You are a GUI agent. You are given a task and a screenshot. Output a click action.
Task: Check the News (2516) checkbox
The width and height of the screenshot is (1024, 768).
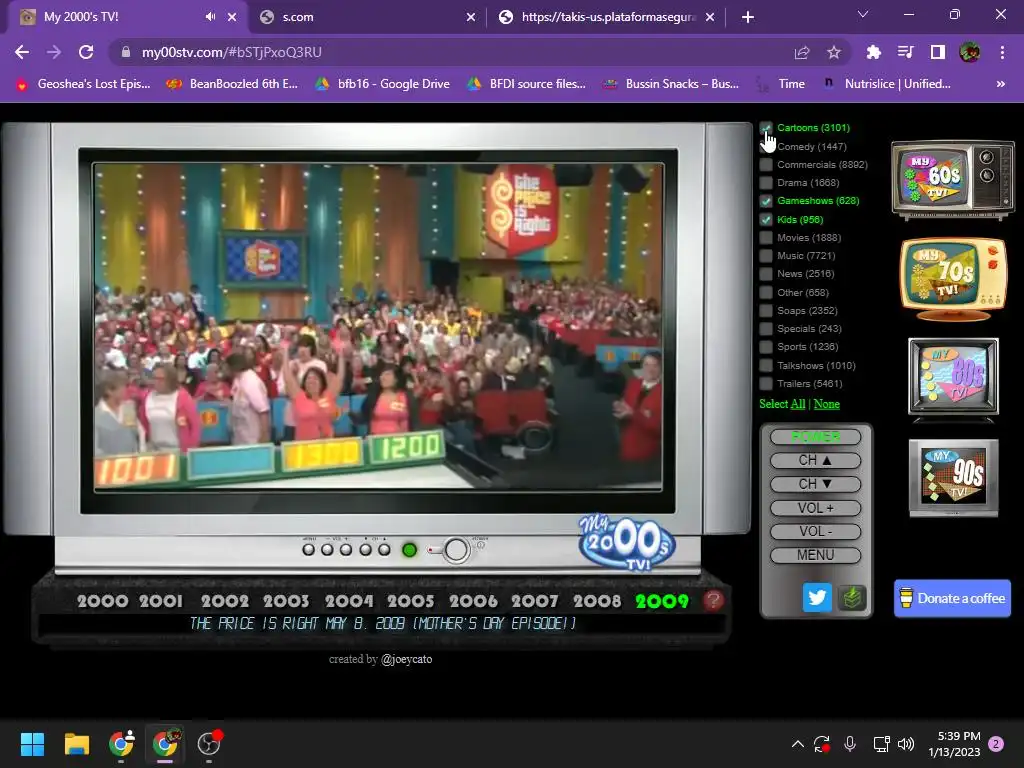766,274
